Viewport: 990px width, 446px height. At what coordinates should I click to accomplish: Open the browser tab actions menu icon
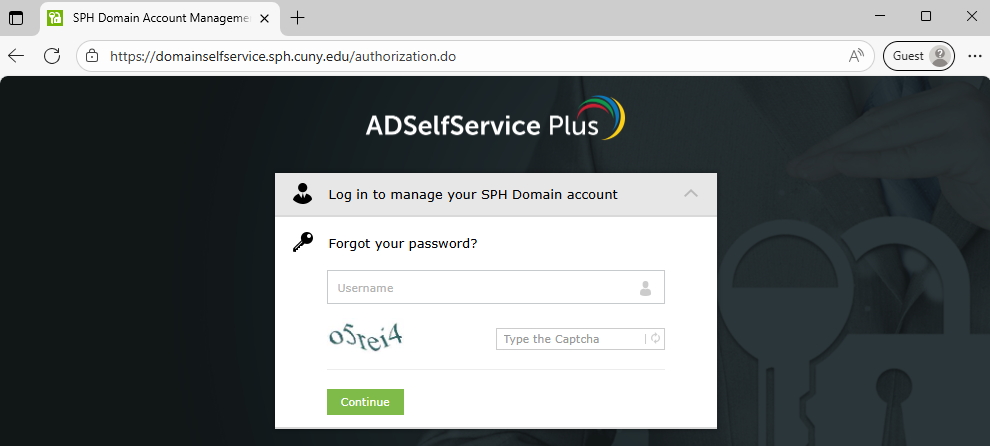tap(16, 18)
